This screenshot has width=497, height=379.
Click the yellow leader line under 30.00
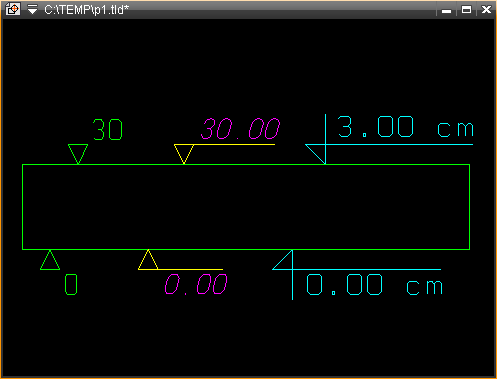234,144
